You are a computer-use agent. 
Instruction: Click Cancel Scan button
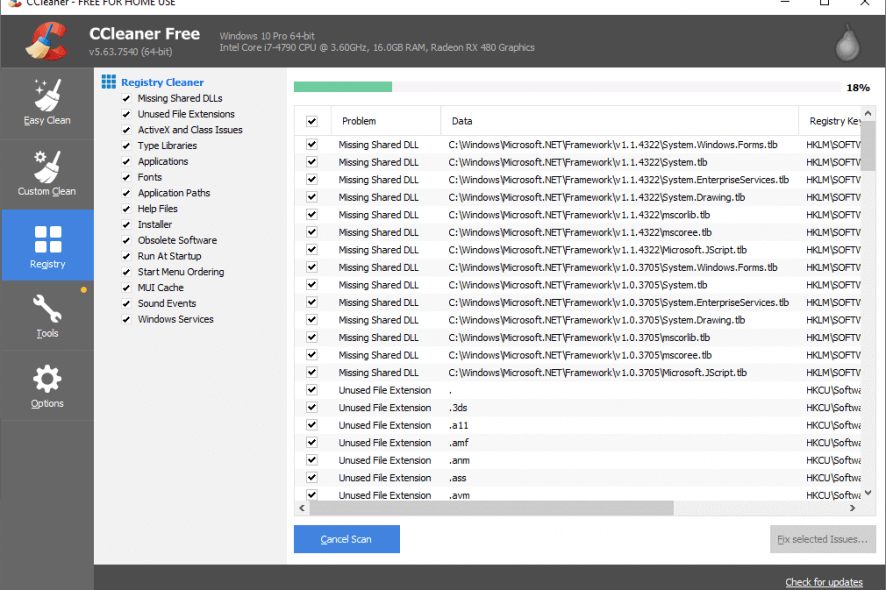point(346,539)
